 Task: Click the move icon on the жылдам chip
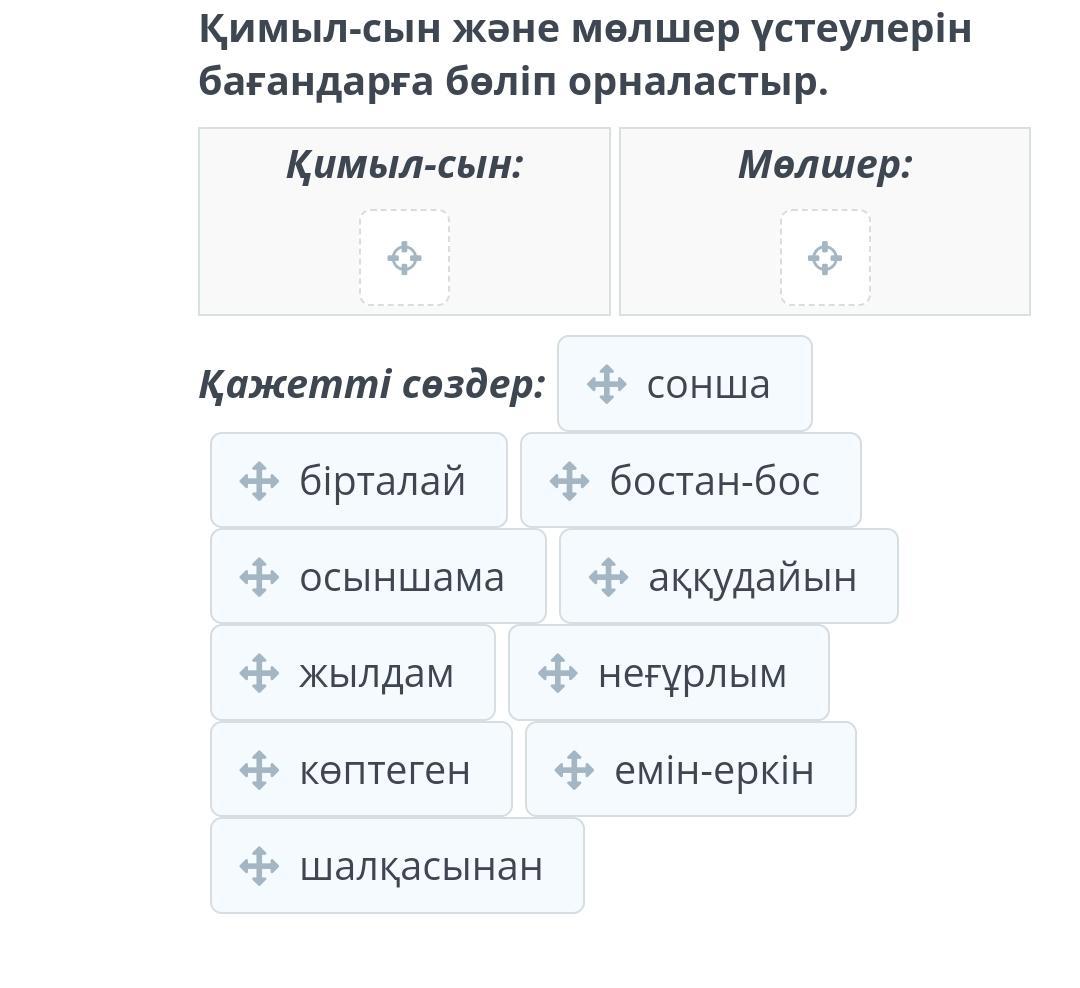click(x=259, y=673)
